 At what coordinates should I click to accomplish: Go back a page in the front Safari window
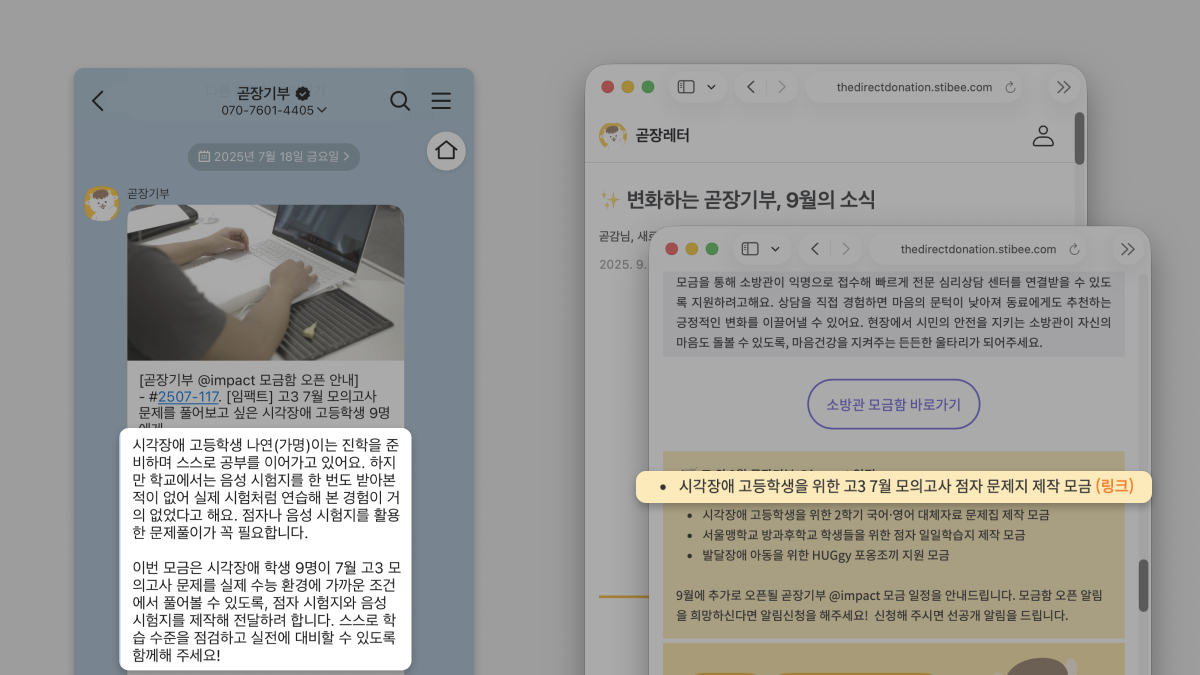tap(815, 249)
